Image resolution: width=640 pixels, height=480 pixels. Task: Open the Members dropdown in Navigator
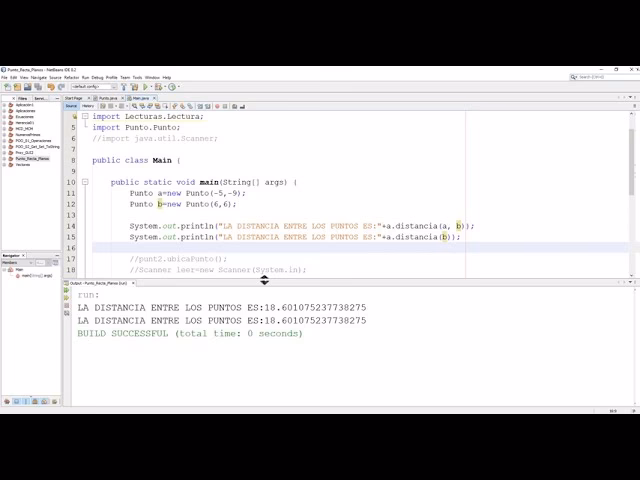pyautogui.click(x=17, y=262)
